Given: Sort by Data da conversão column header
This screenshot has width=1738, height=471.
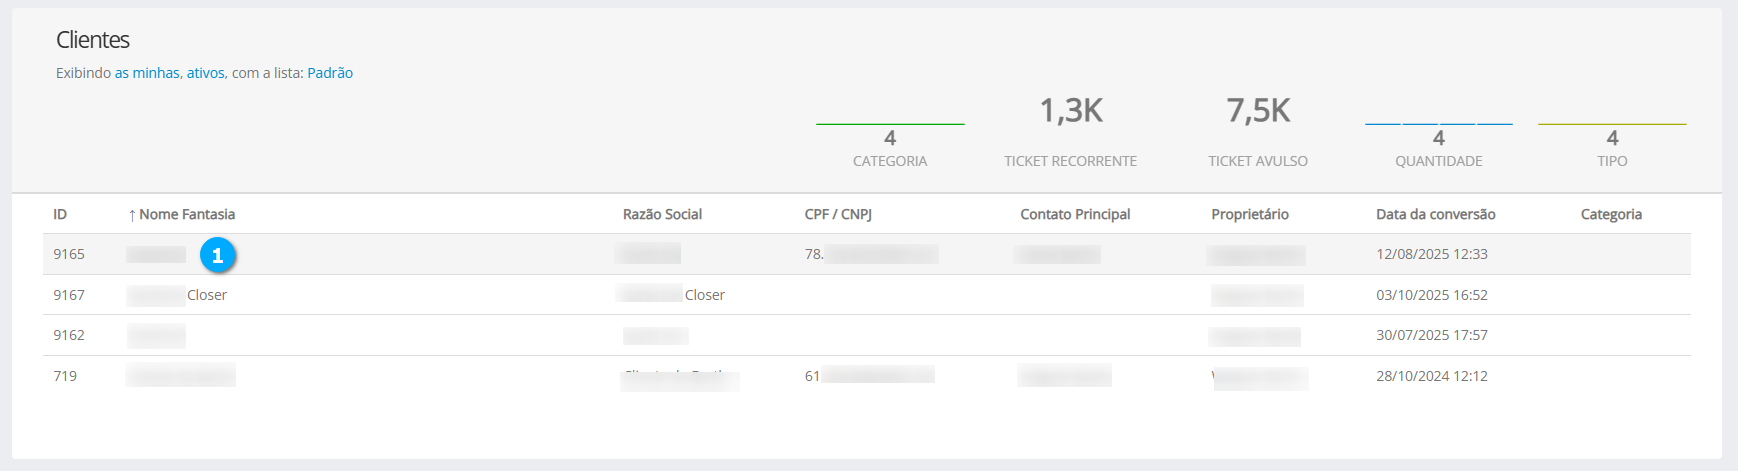Looking at the screenshot, I should pyautogui.click(x=1435, y=214).
